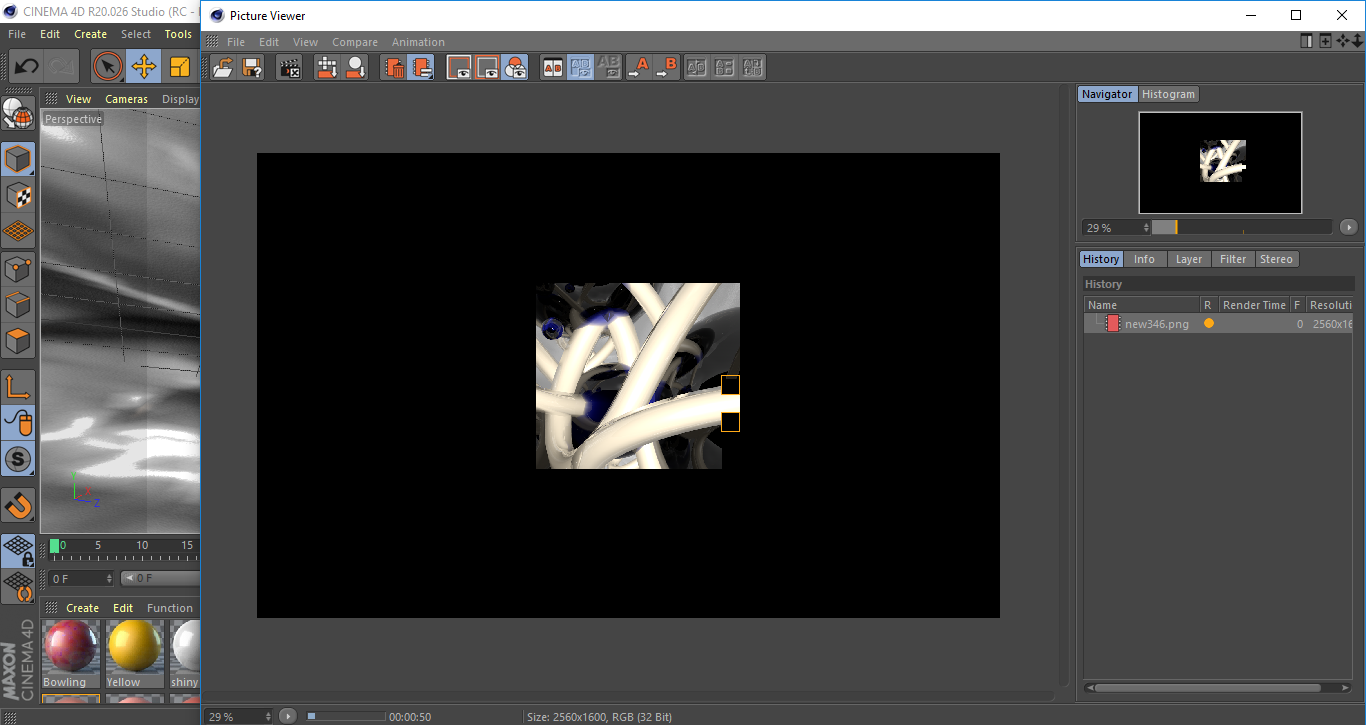Screen dimensions: 1366x725
Task: Click the History horizontal scrollbar
Action: point(1208,688)
